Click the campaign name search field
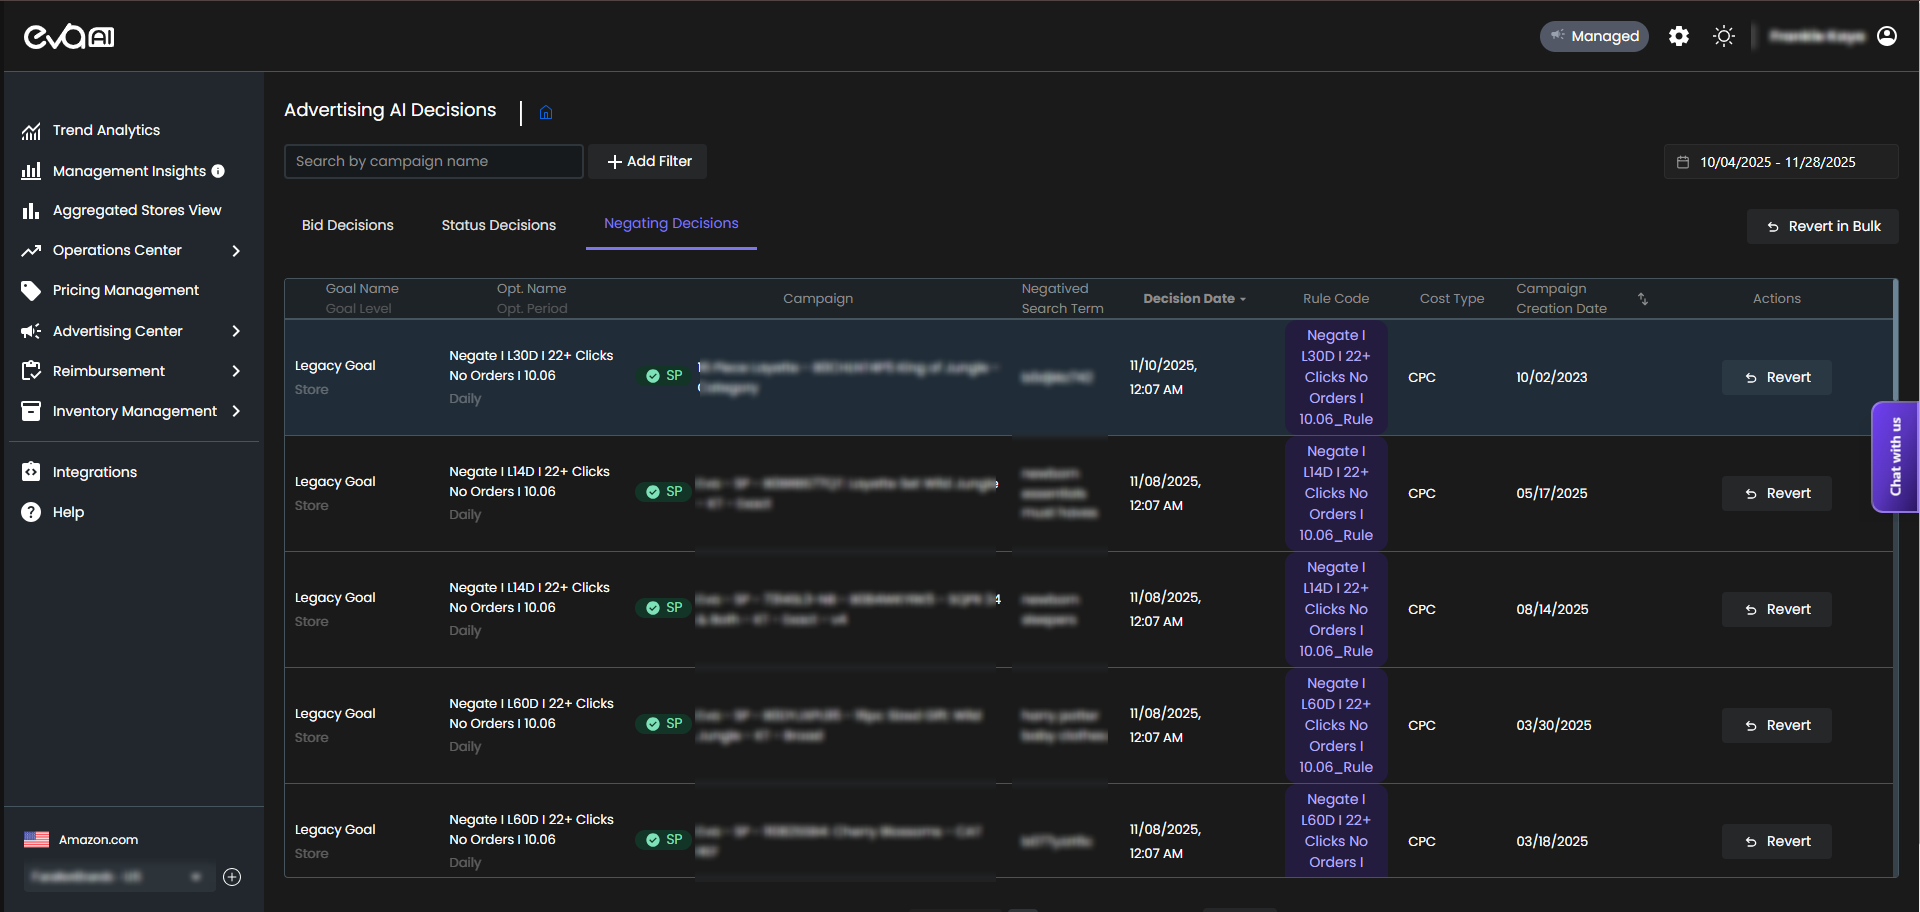 coord(433,162)
